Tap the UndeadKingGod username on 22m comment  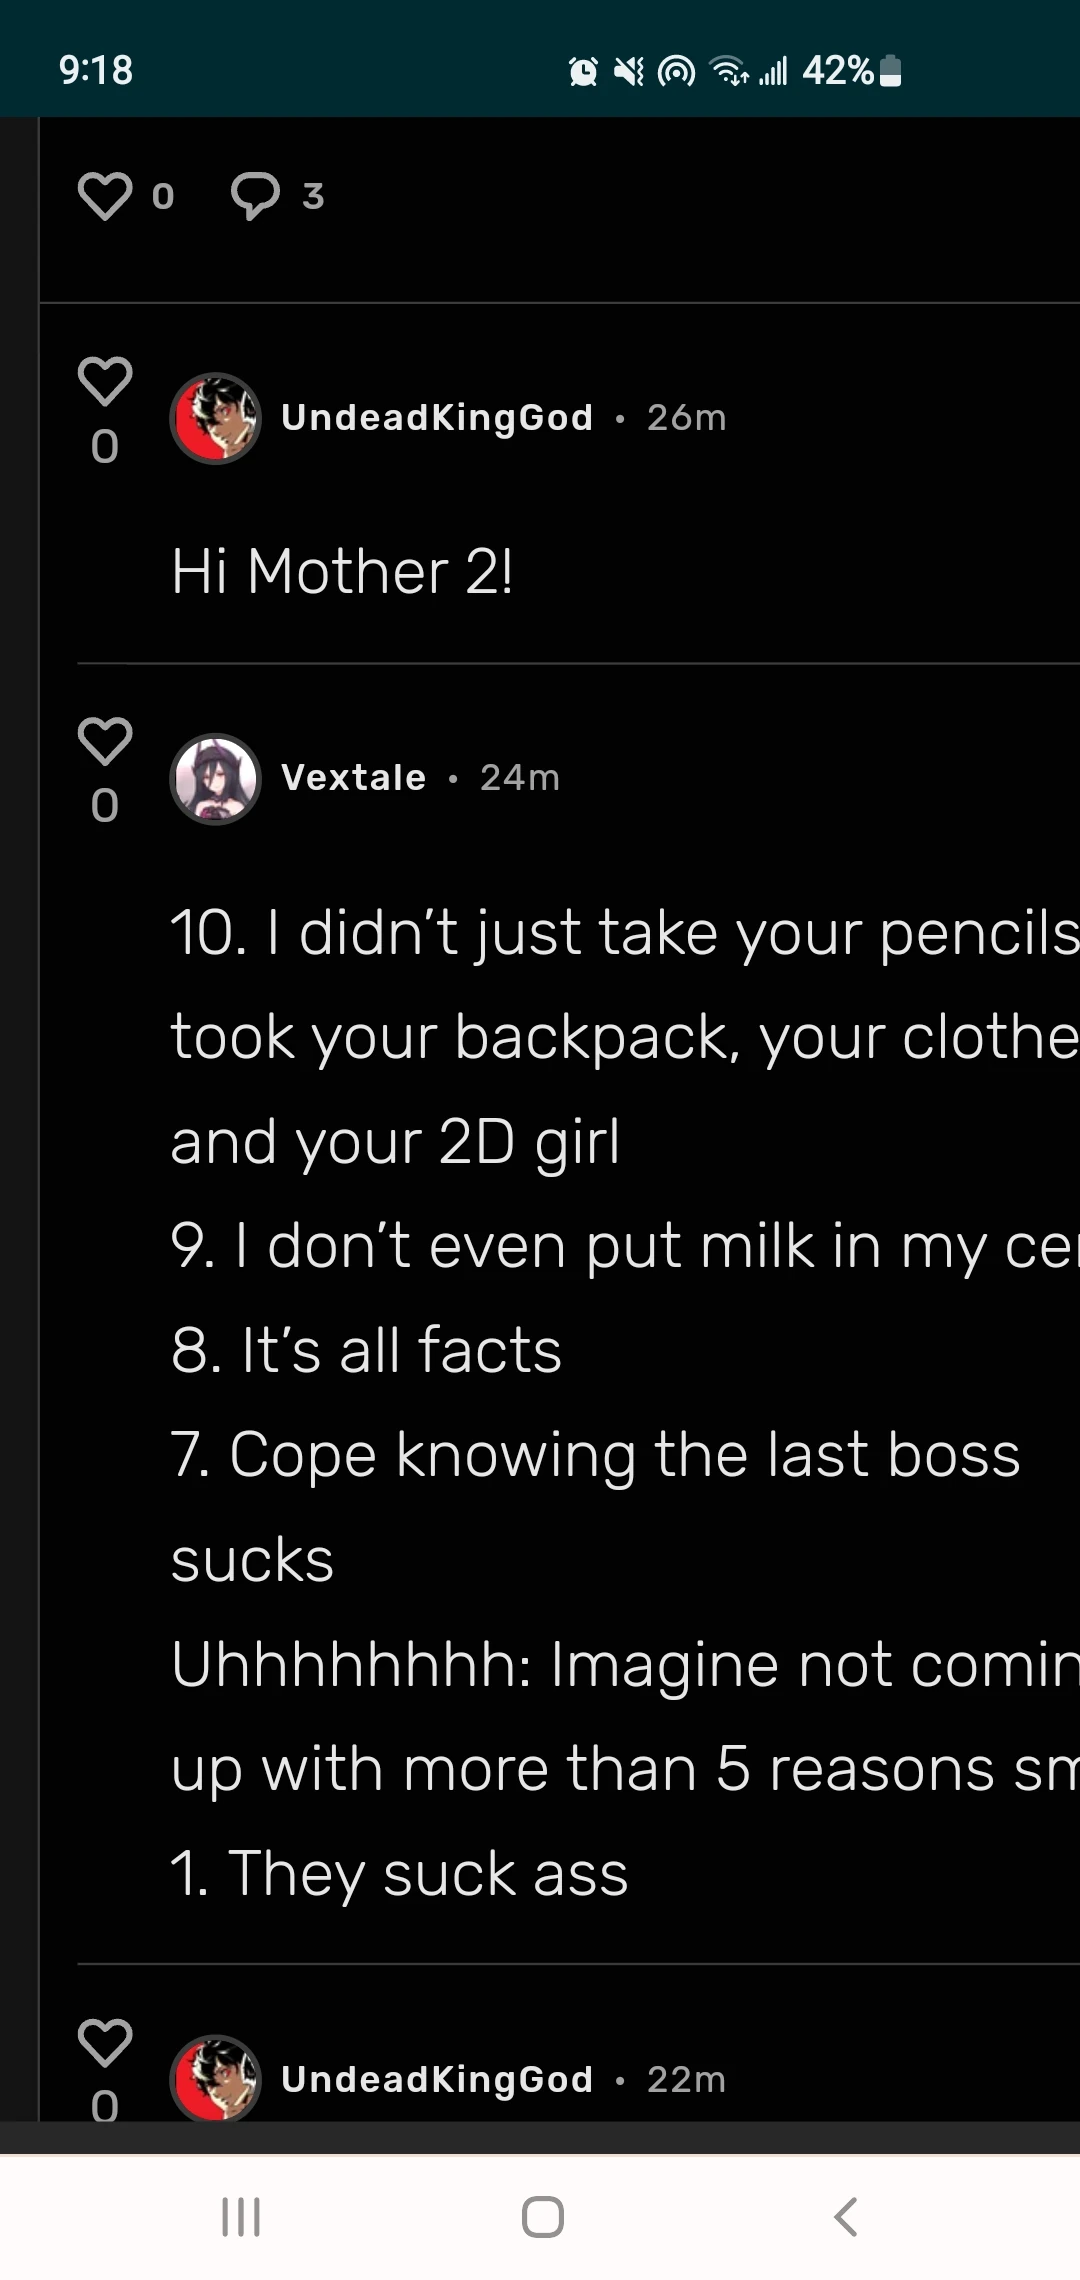(x=437, y=2080)
